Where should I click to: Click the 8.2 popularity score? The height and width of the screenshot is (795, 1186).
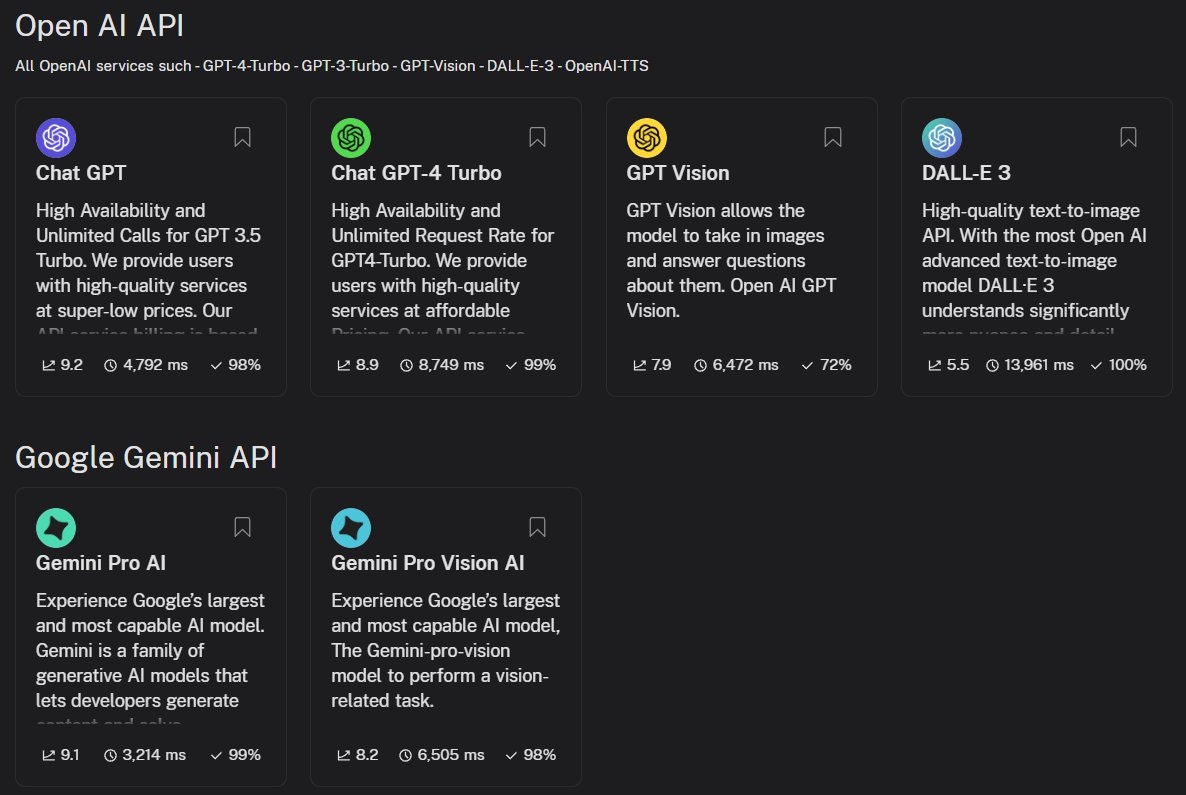(x=367, y=754)
